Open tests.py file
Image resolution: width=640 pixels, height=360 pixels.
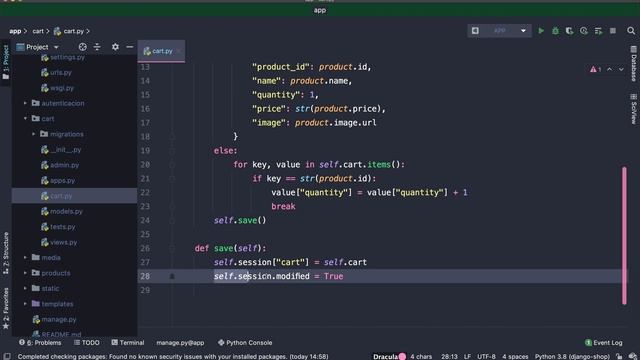(58, 227)
